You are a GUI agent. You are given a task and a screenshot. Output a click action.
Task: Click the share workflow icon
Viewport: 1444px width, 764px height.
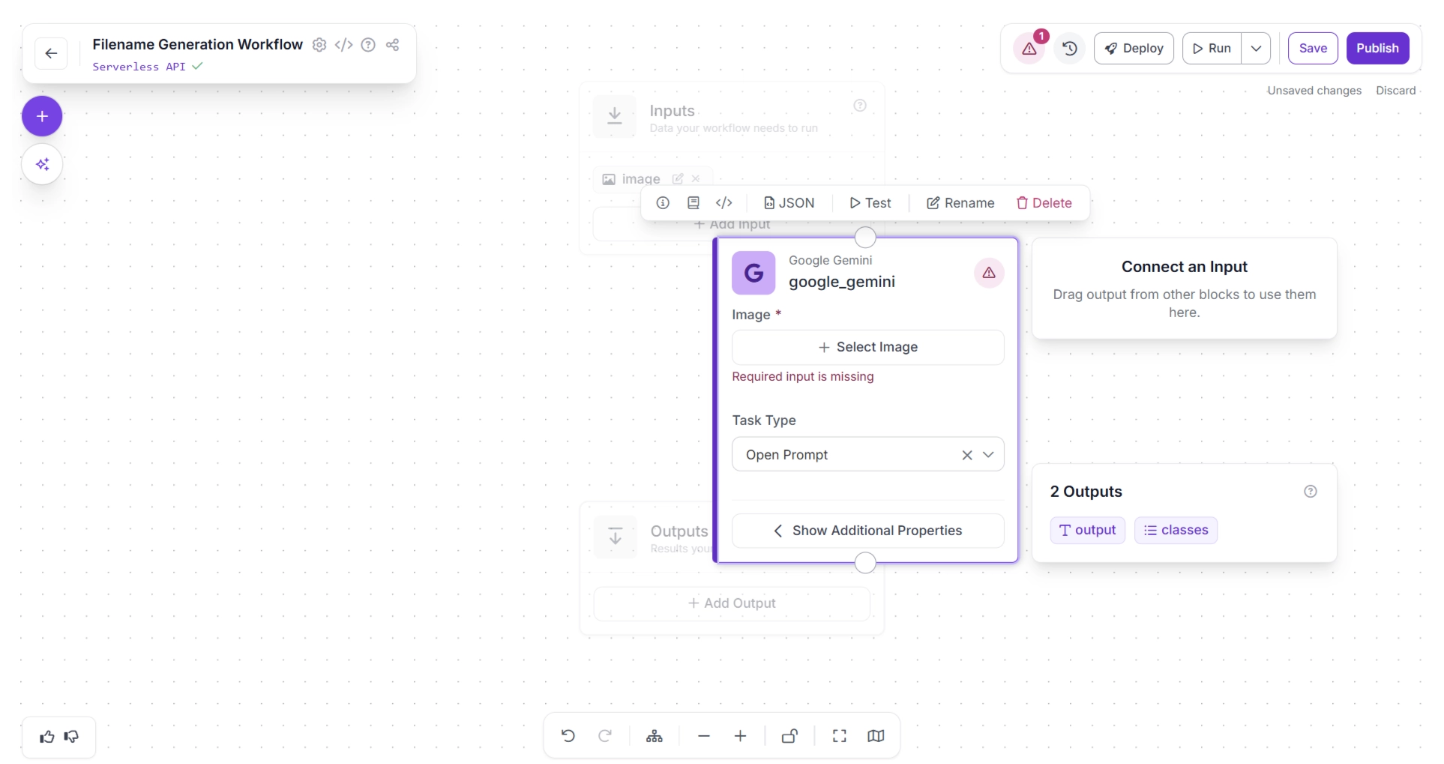point(393,45)
